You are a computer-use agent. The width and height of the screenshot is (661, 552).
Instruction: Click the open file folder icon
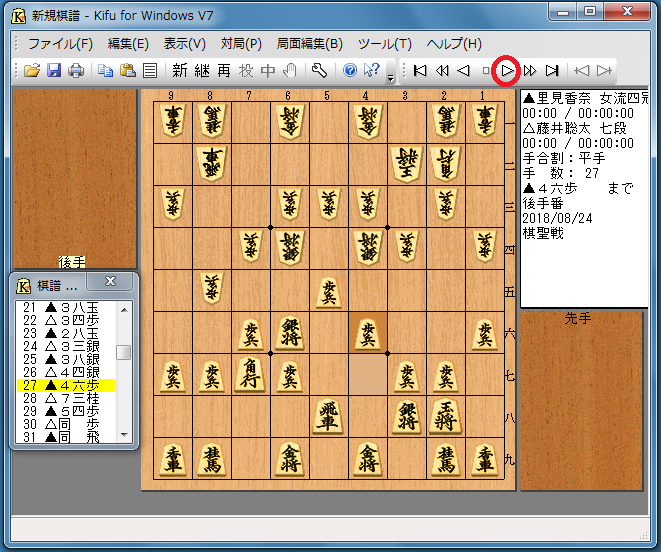(32, 71)
